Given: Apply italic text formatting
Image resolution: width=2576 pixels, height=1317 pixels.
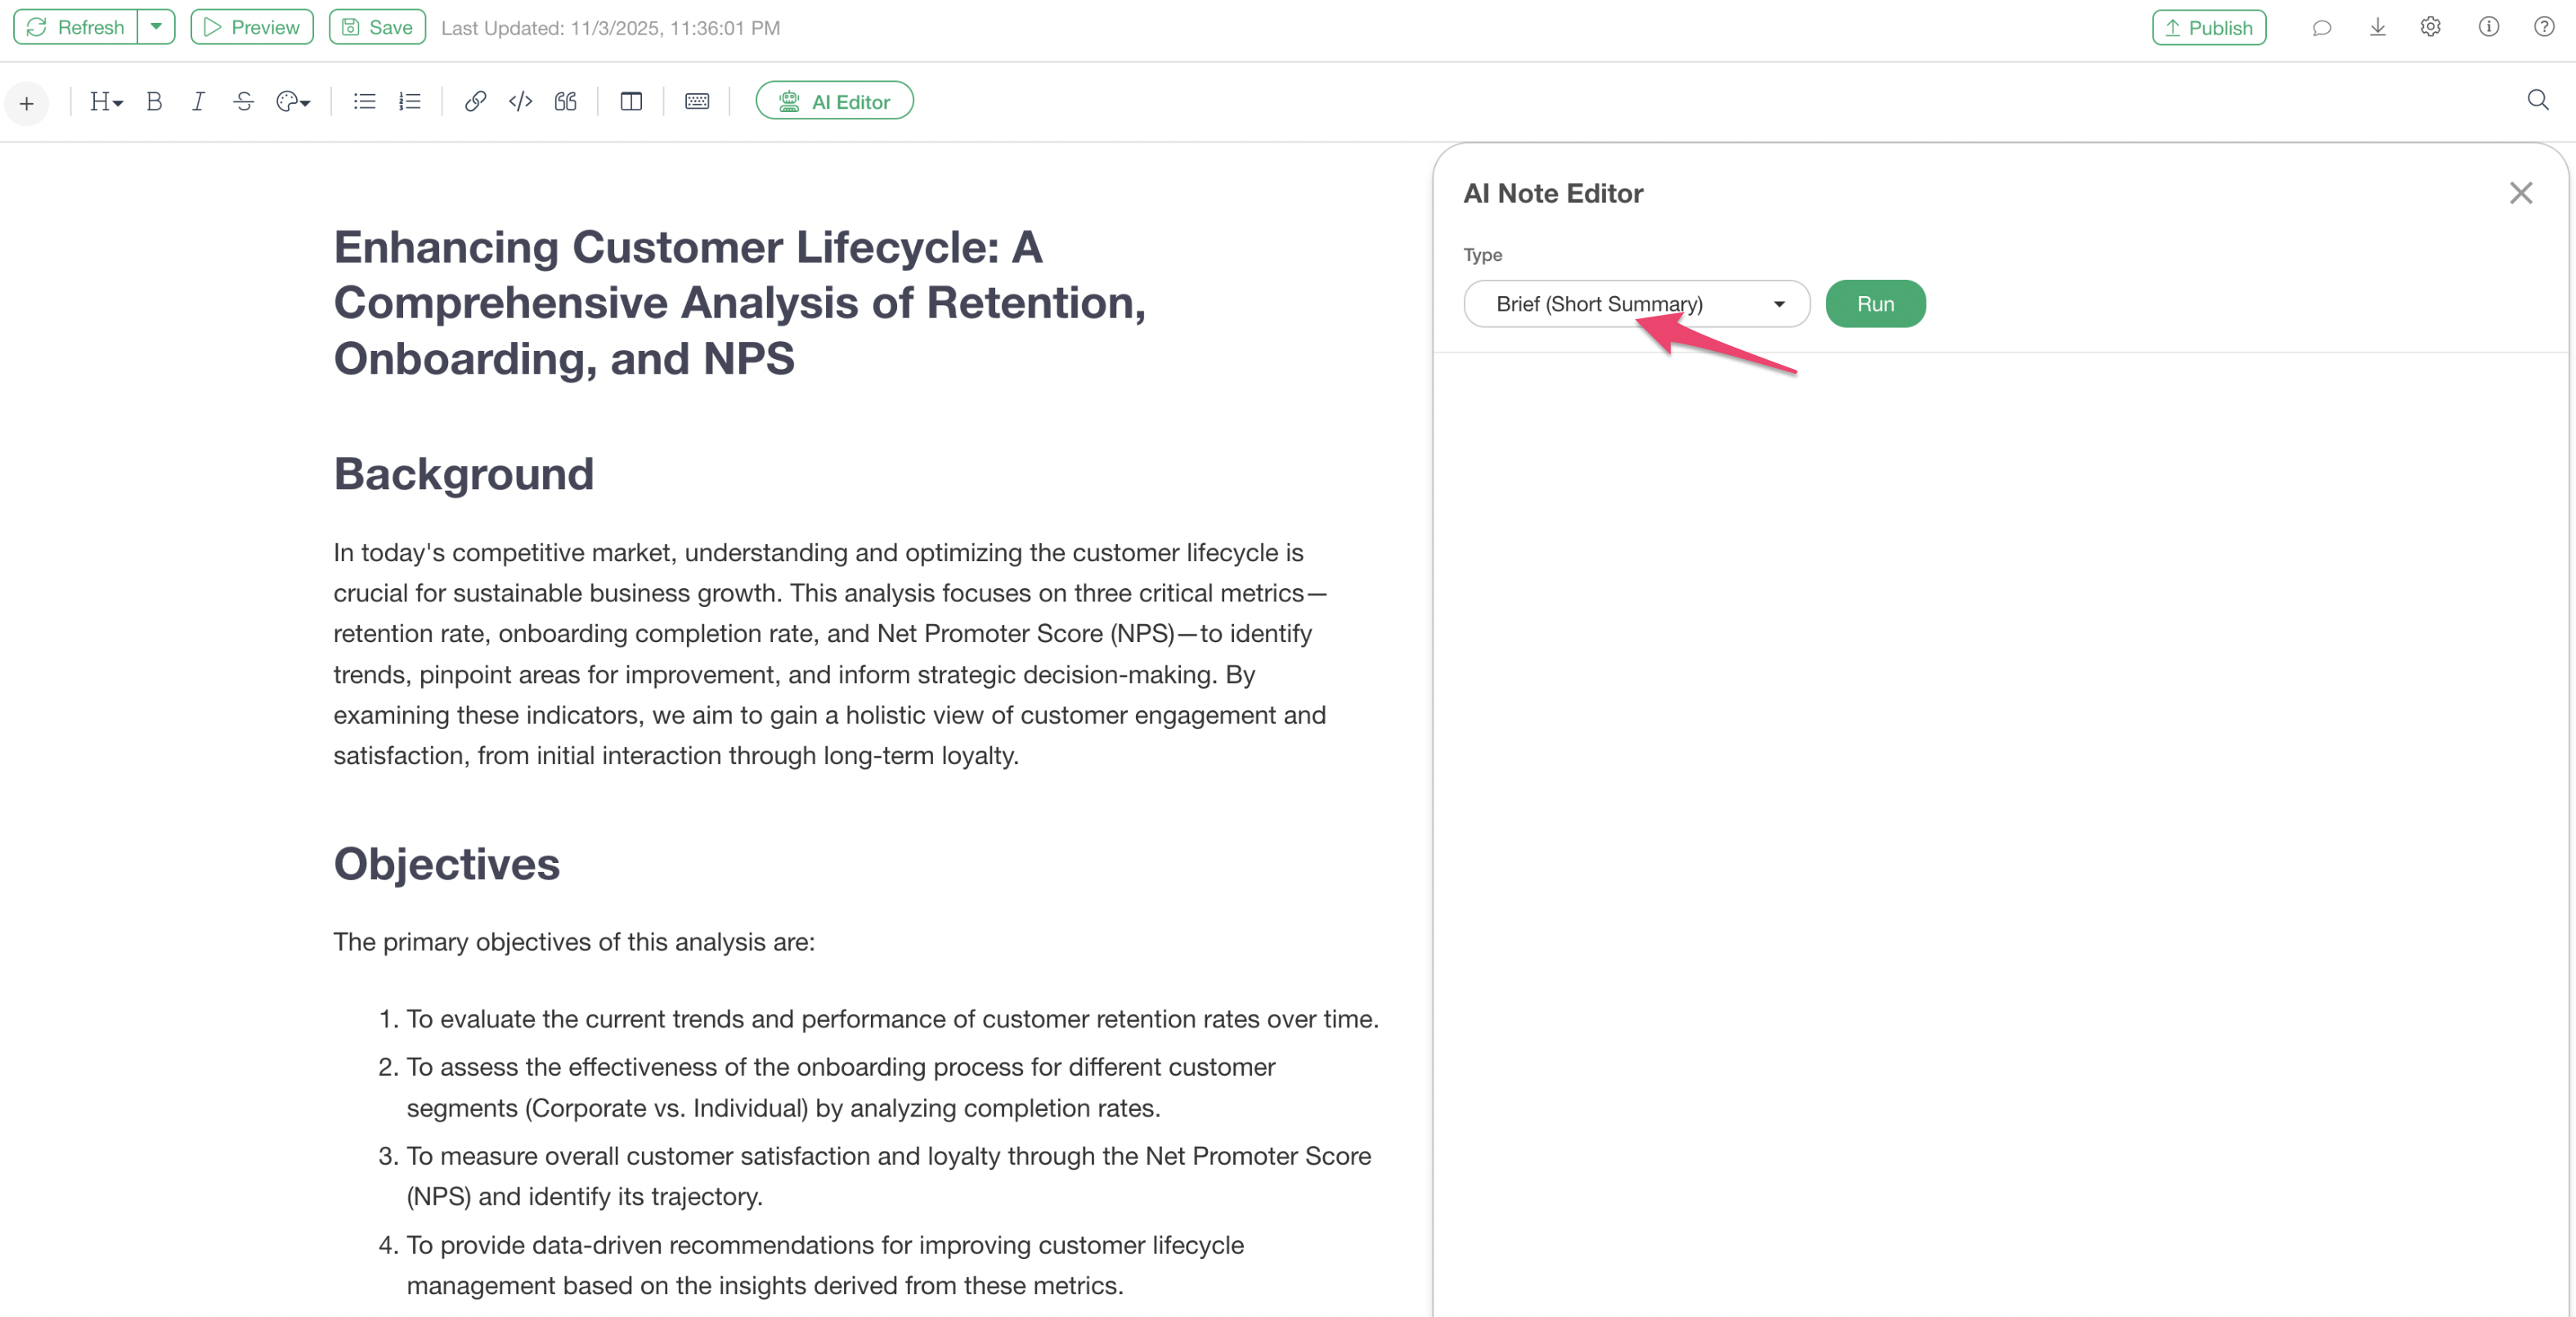Looking at the screenshot, I should (198, 101).
